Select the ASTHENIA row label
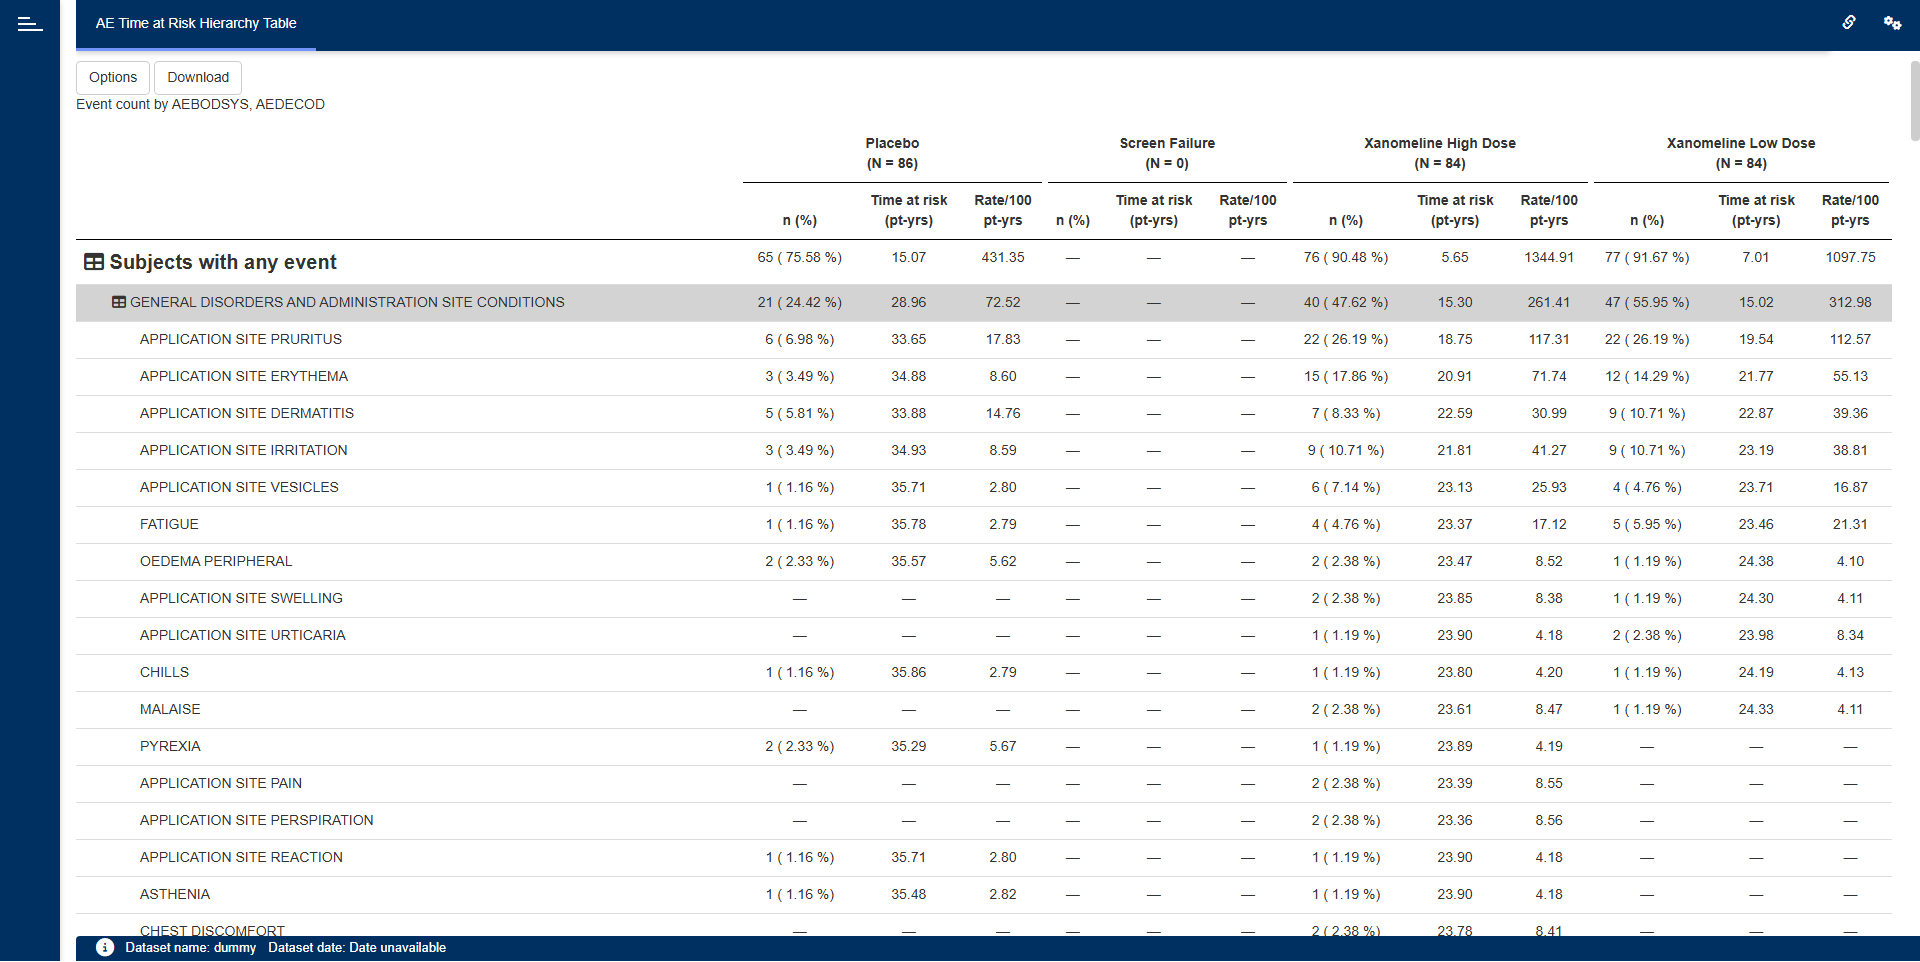The height and width of the screenshot is (962, 1920). pos(175,894)
